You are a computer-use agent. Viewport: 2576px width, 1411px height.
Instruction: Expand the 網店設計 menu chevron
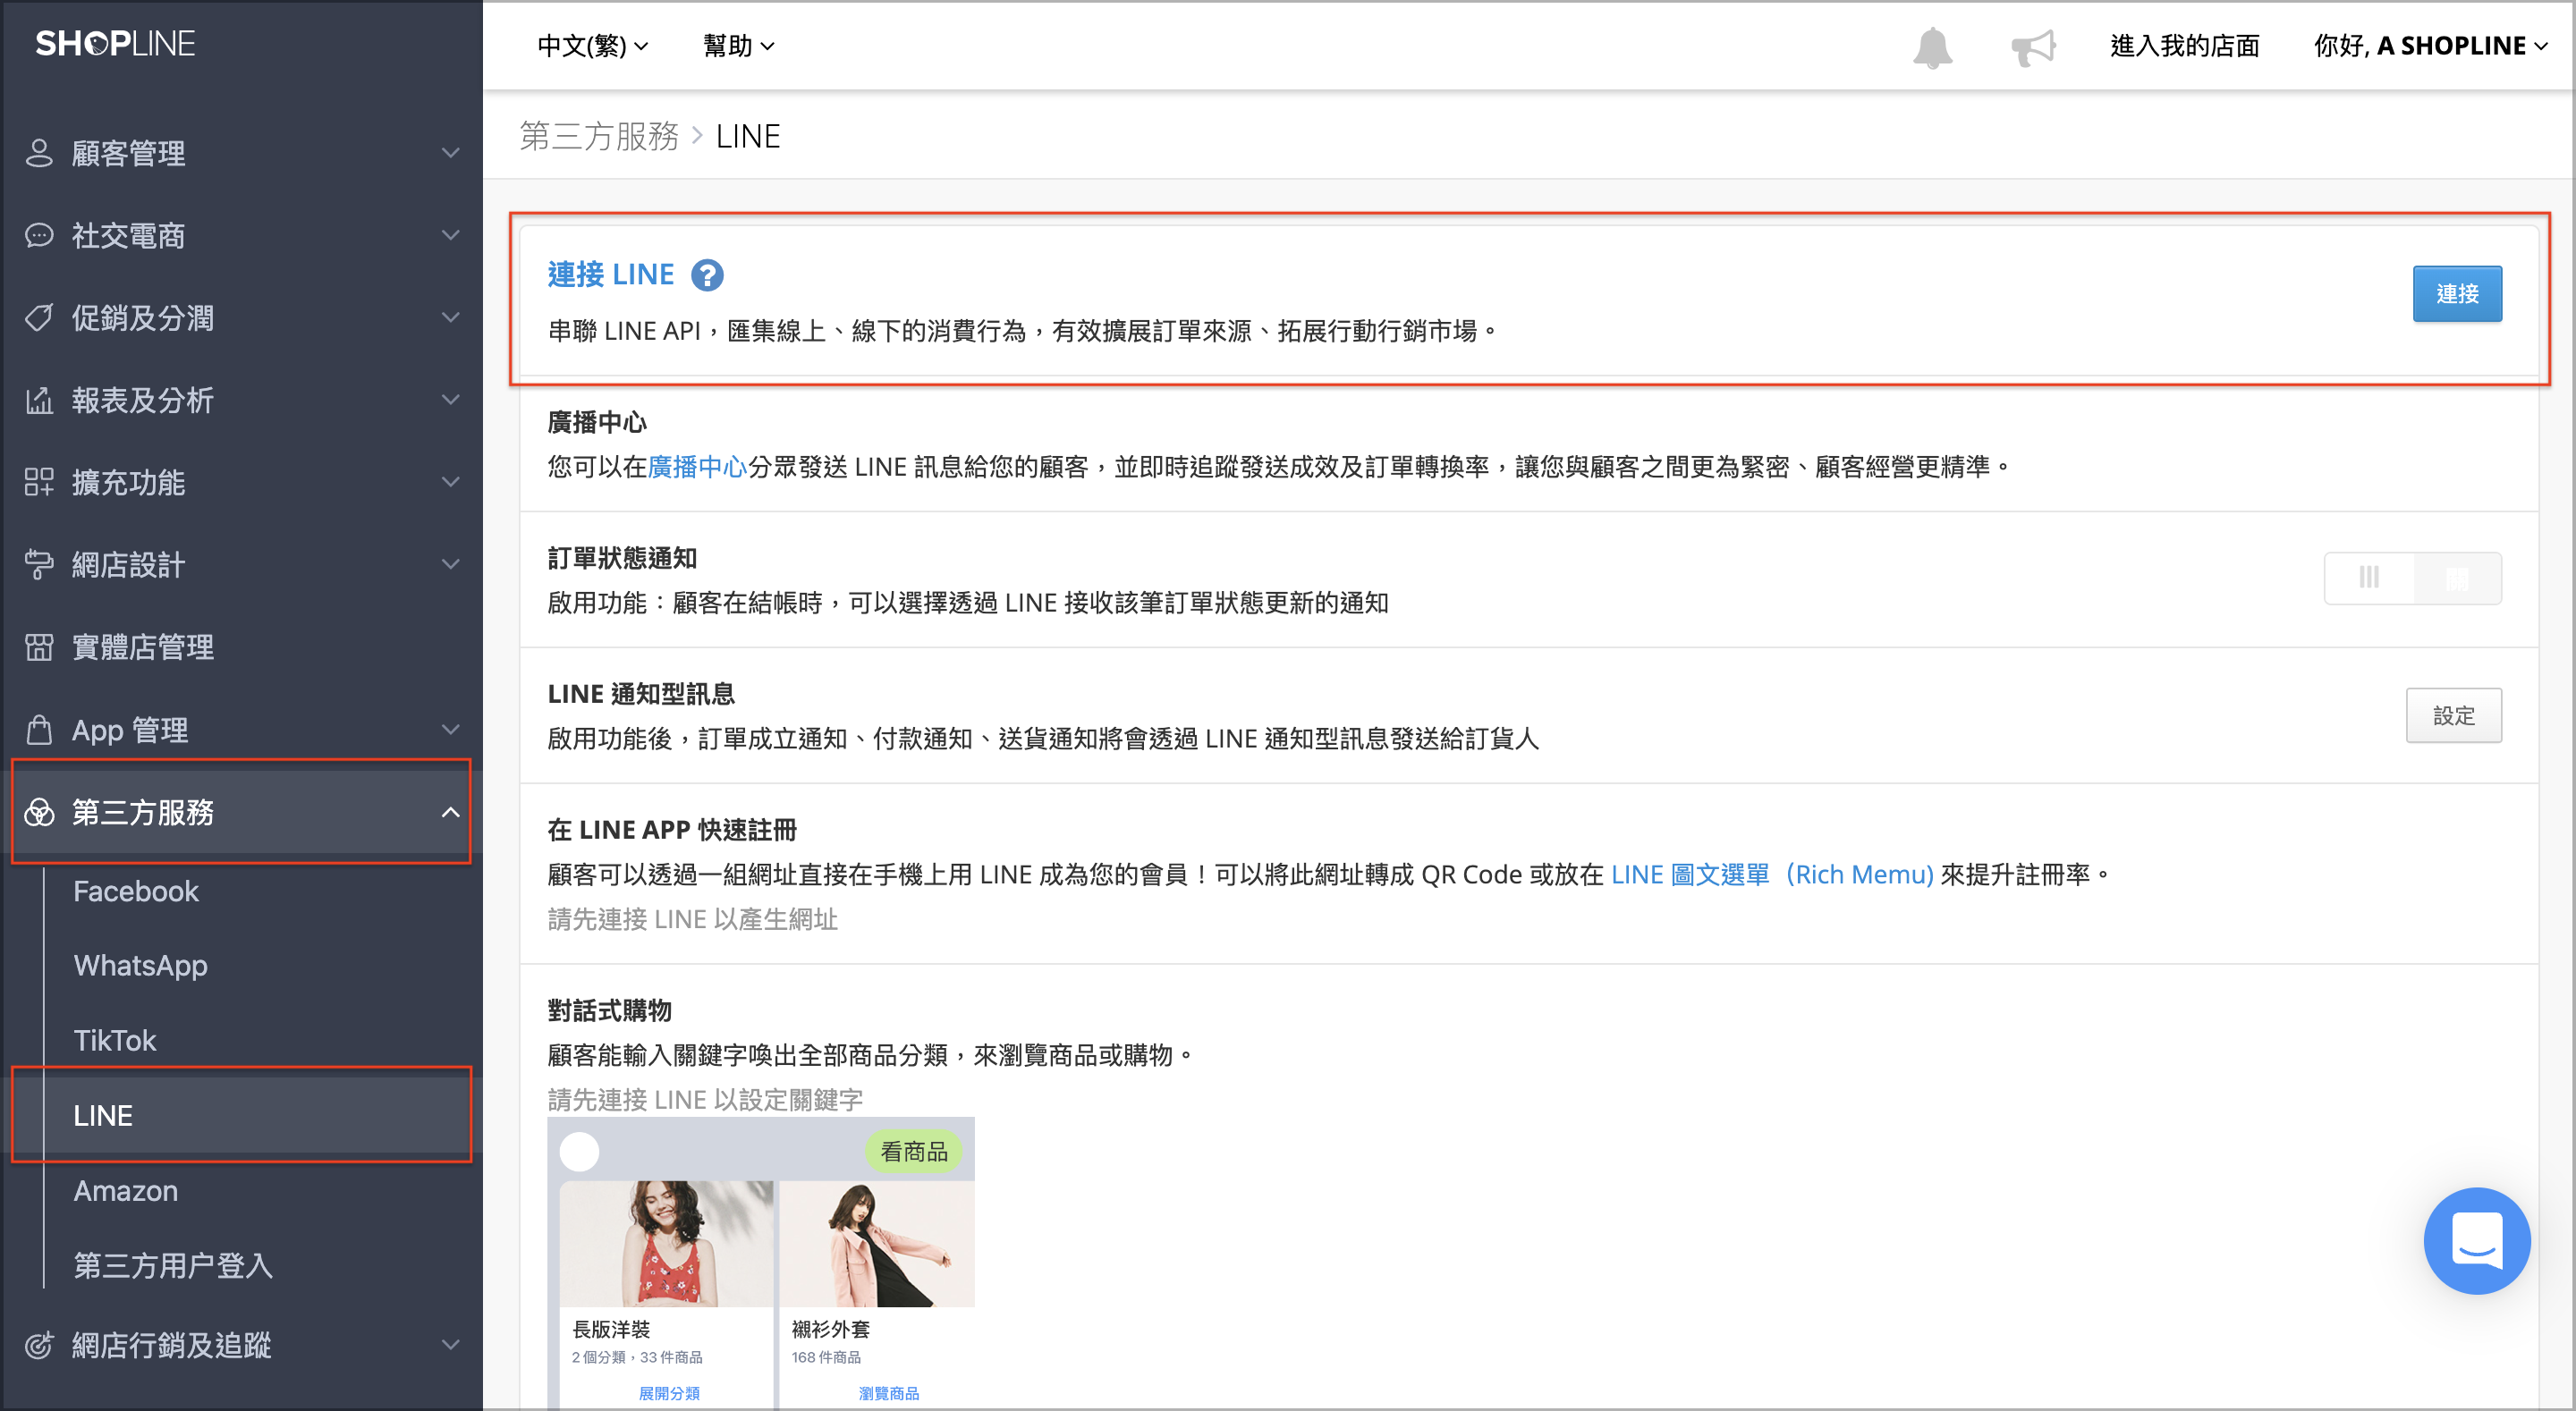[451, 564]
